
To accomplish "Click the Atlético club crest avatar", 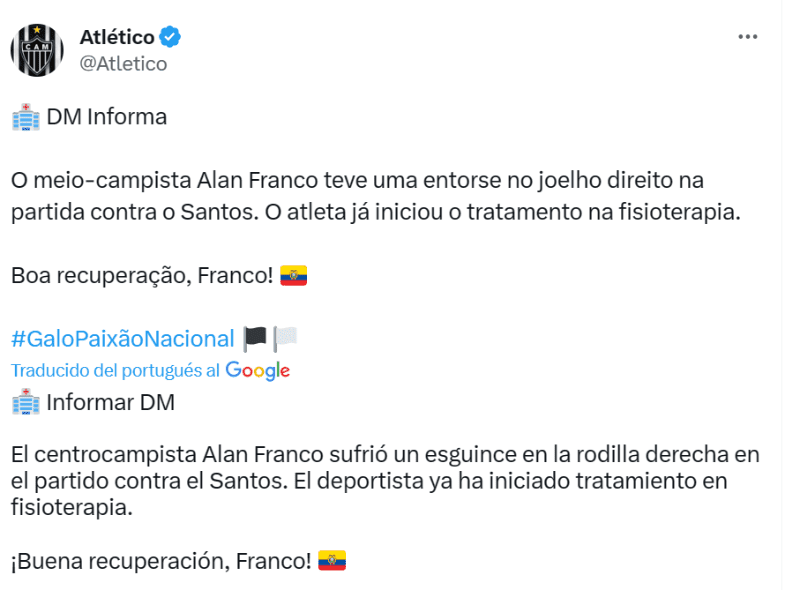I will click(x=37, y=50).
